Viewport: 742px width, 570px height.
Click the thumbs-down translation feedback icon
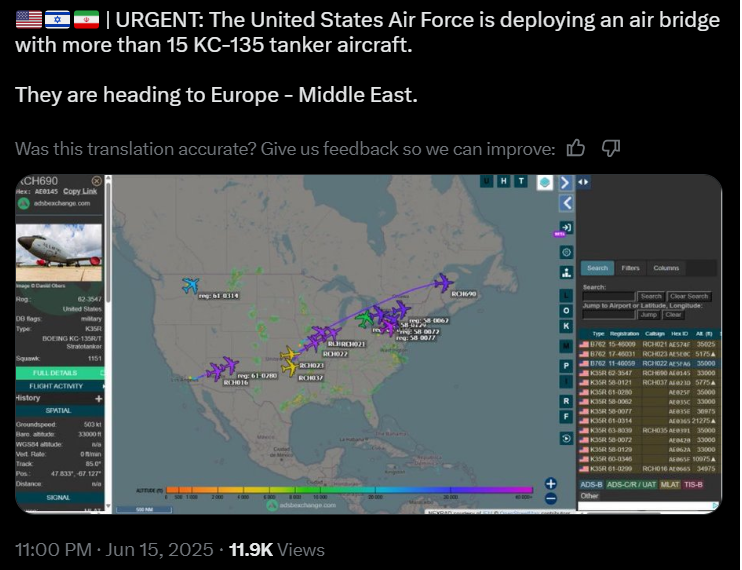pos(610,149)
